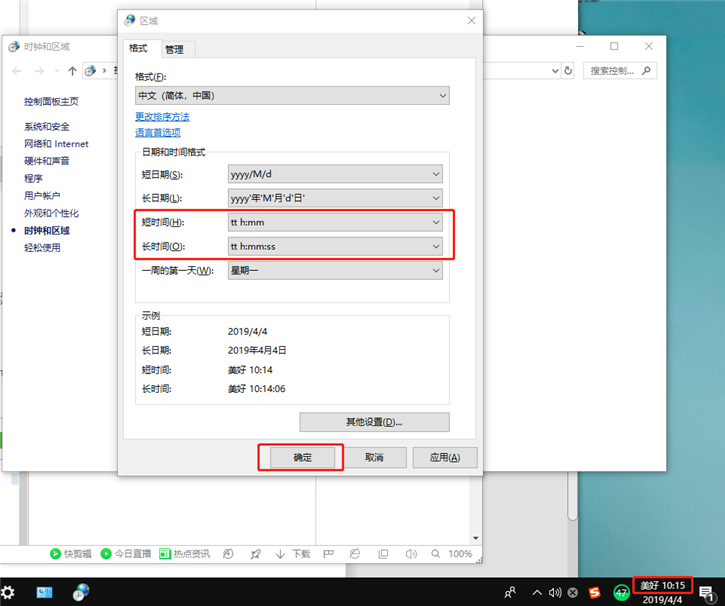Close the 区域 dialog
Image resolution: width=725 pixels, height=606 pixels.
tap(471, 21)
